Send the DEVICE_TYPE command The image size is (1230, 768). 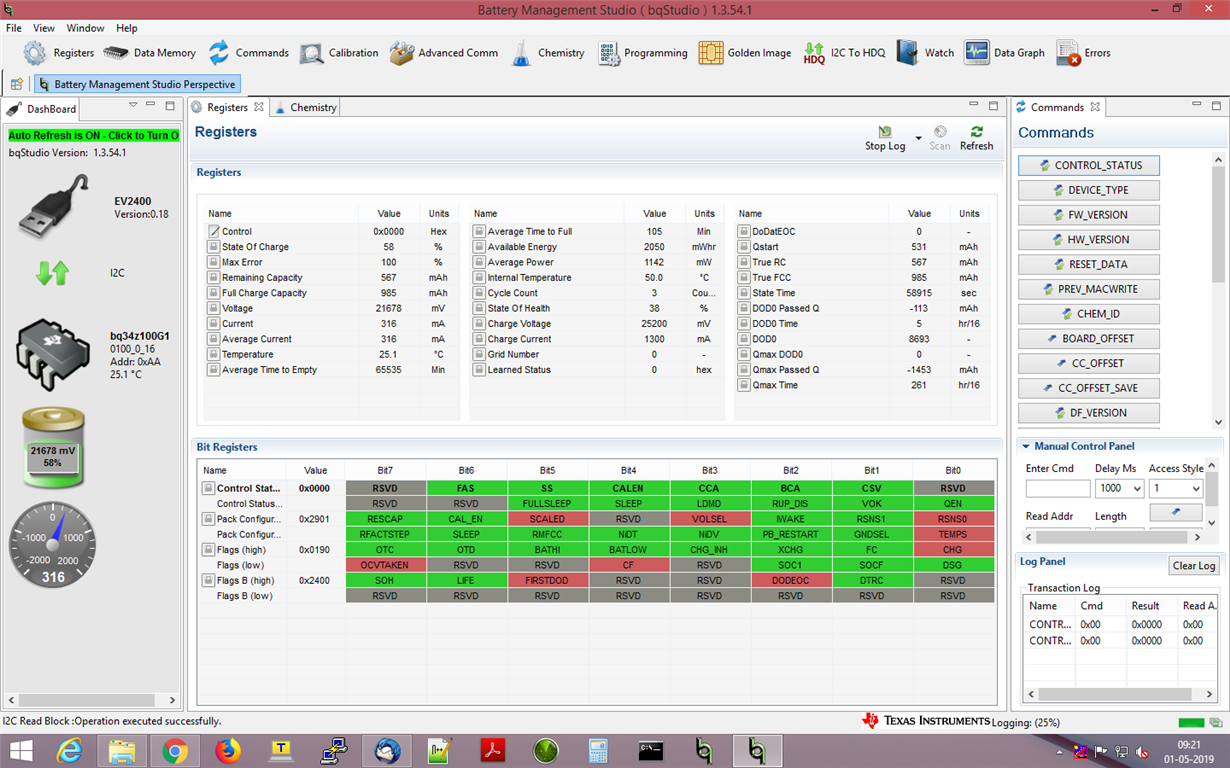coord(1088,190)
